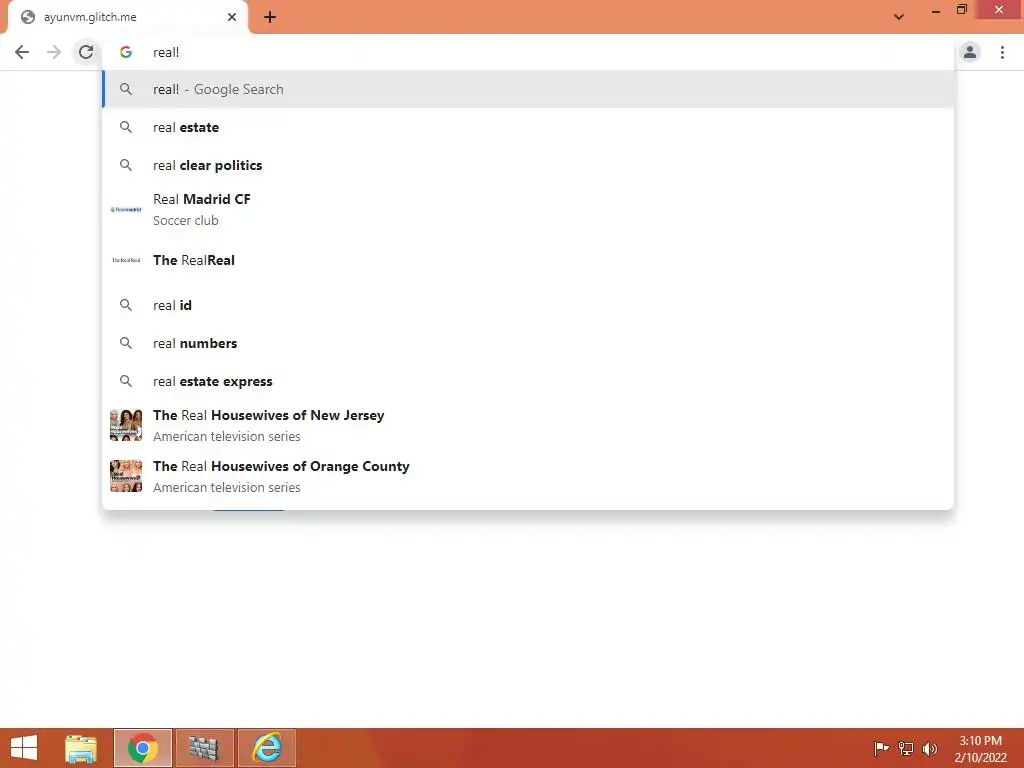Choose 'real numbers' suggestion
The height and width of the screenshot is (768, 1024).
coord(528,343)
